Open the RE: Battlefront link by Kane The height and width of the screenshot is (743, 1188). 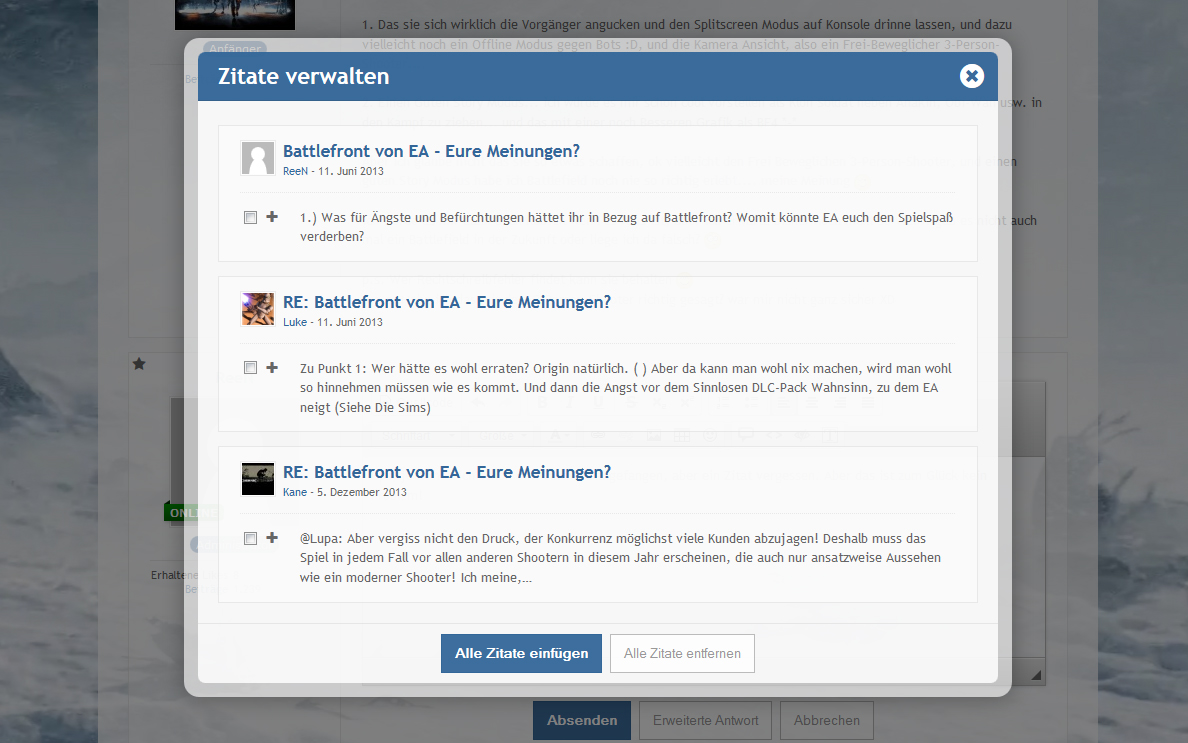coord(447,472)
